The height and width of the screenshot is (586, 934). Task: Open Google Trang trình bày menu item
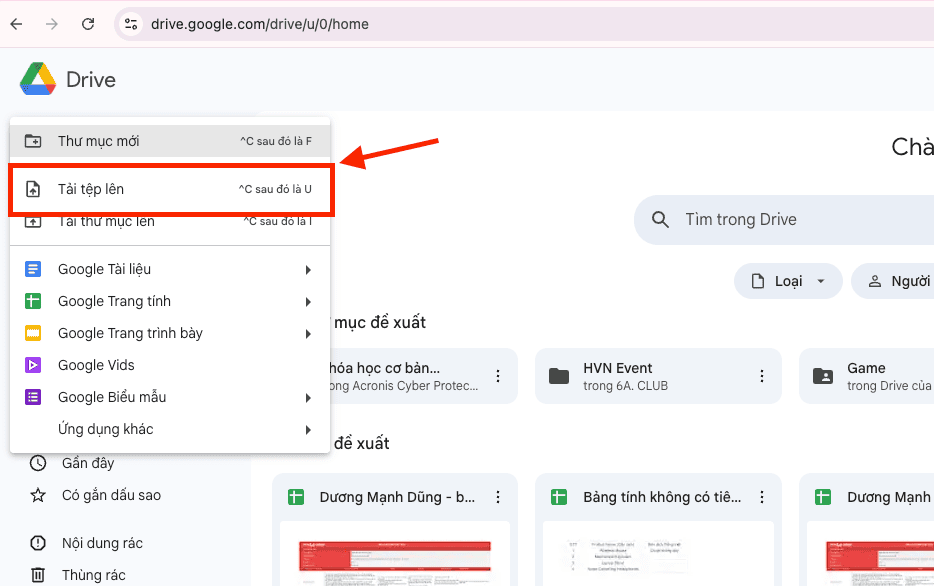[170, 333]
